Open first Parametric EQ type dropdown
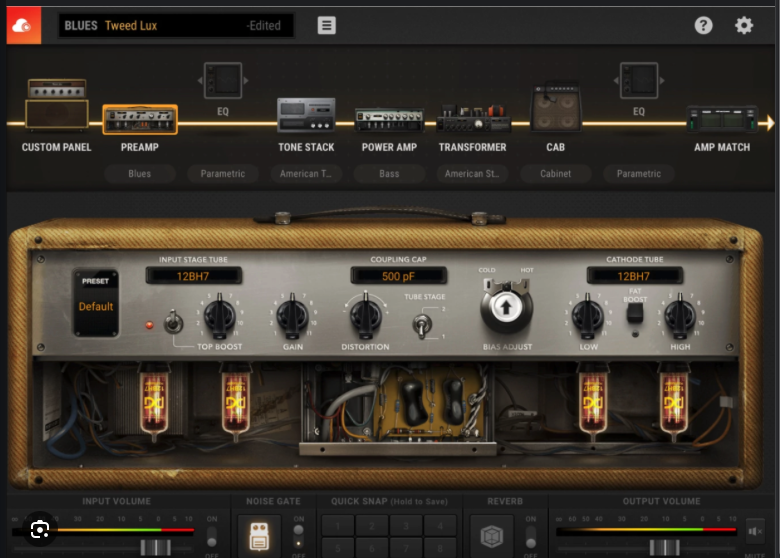The image size is (780, 558). pos(223,174)
